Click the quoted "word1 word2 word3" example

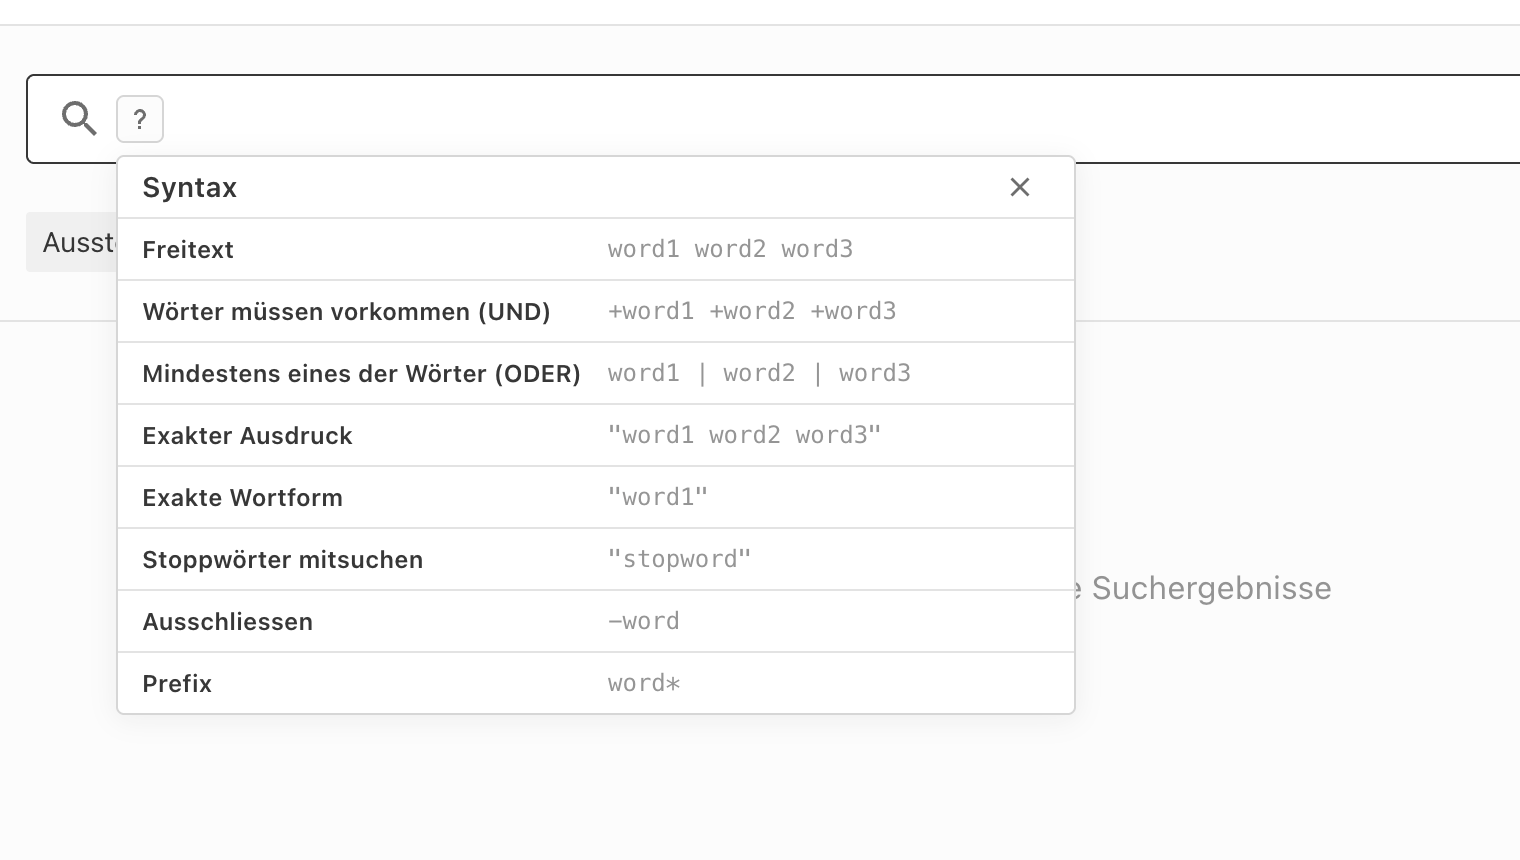[x=745, y=435]
